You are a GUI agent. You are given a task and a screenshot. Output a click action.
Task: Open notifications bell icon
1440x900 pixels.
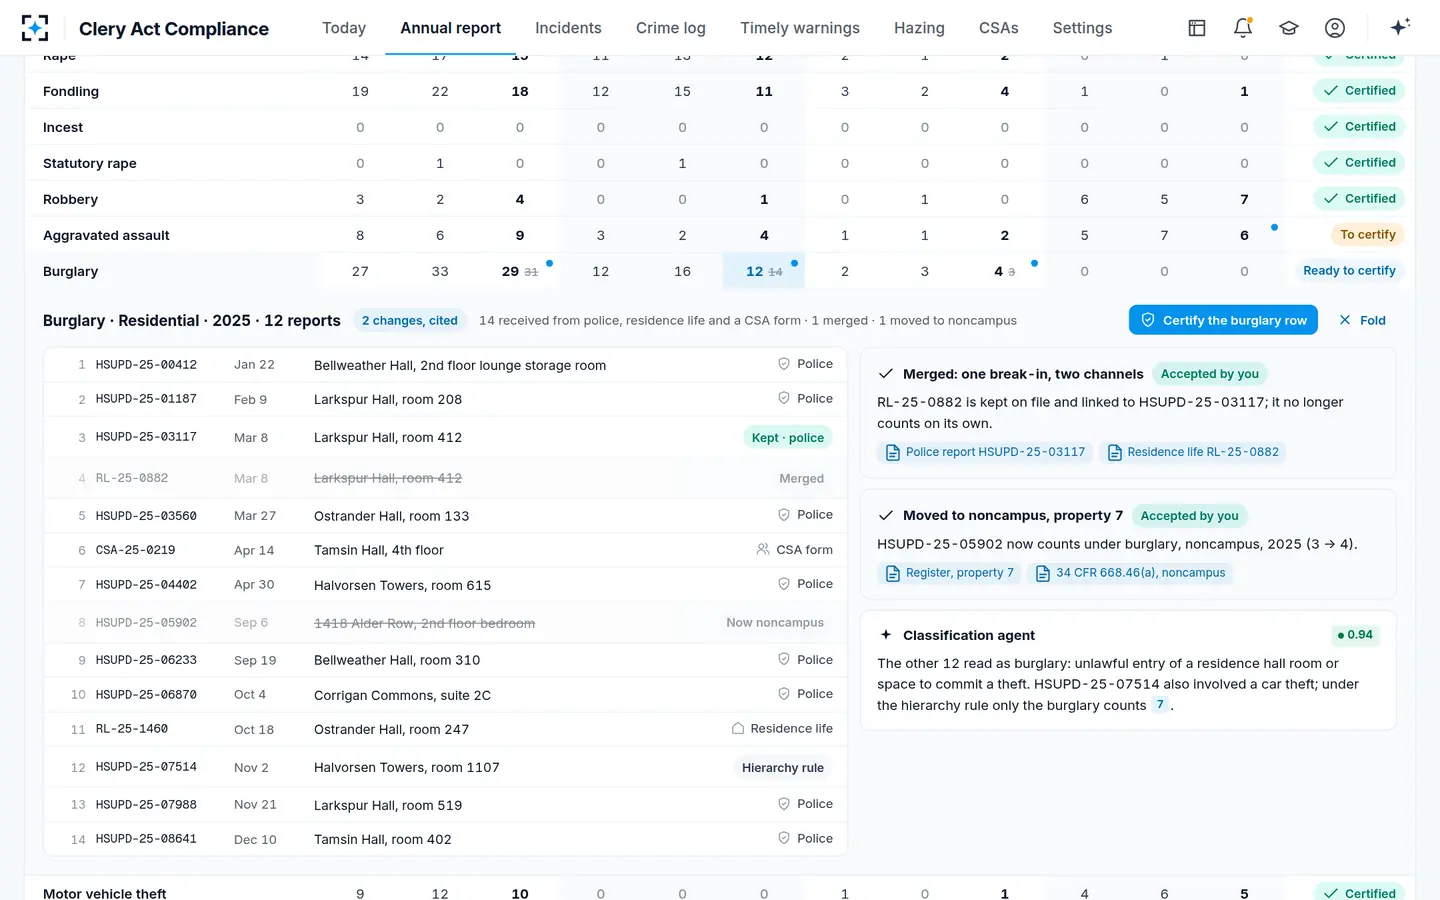[1243, 28]
